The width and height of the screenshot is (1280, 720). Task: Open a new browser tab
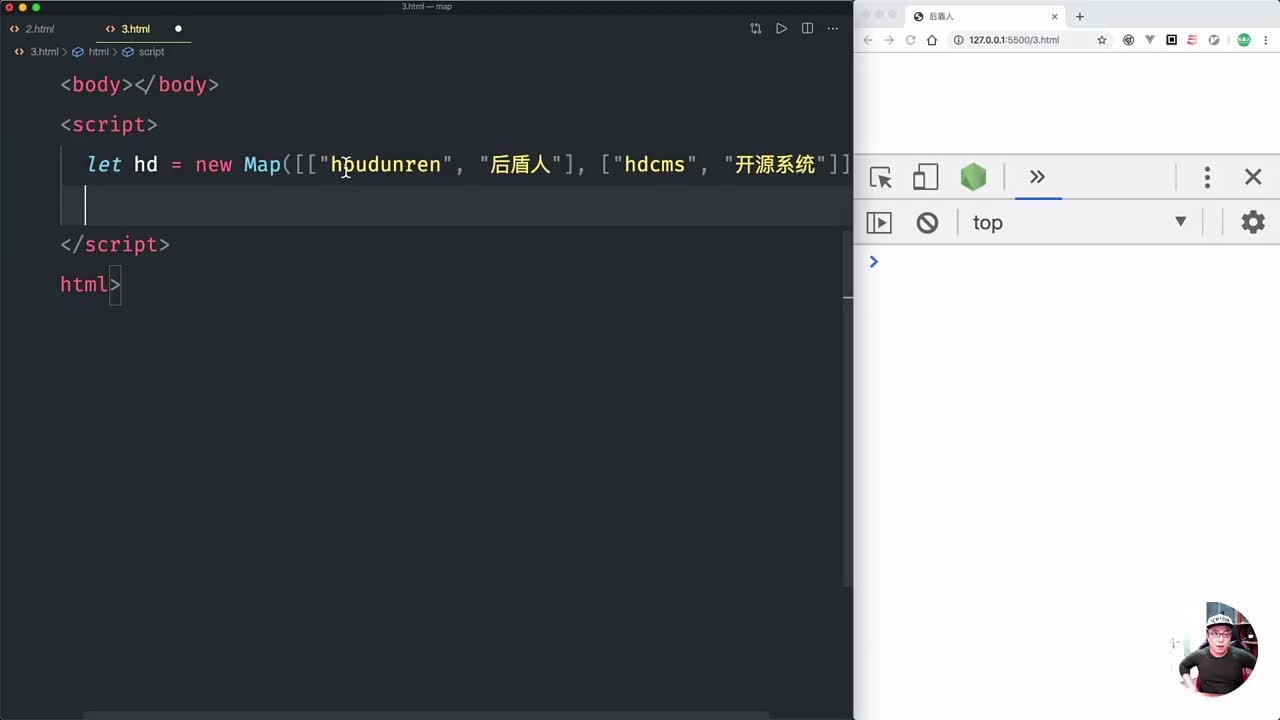tap(1080, 16)
